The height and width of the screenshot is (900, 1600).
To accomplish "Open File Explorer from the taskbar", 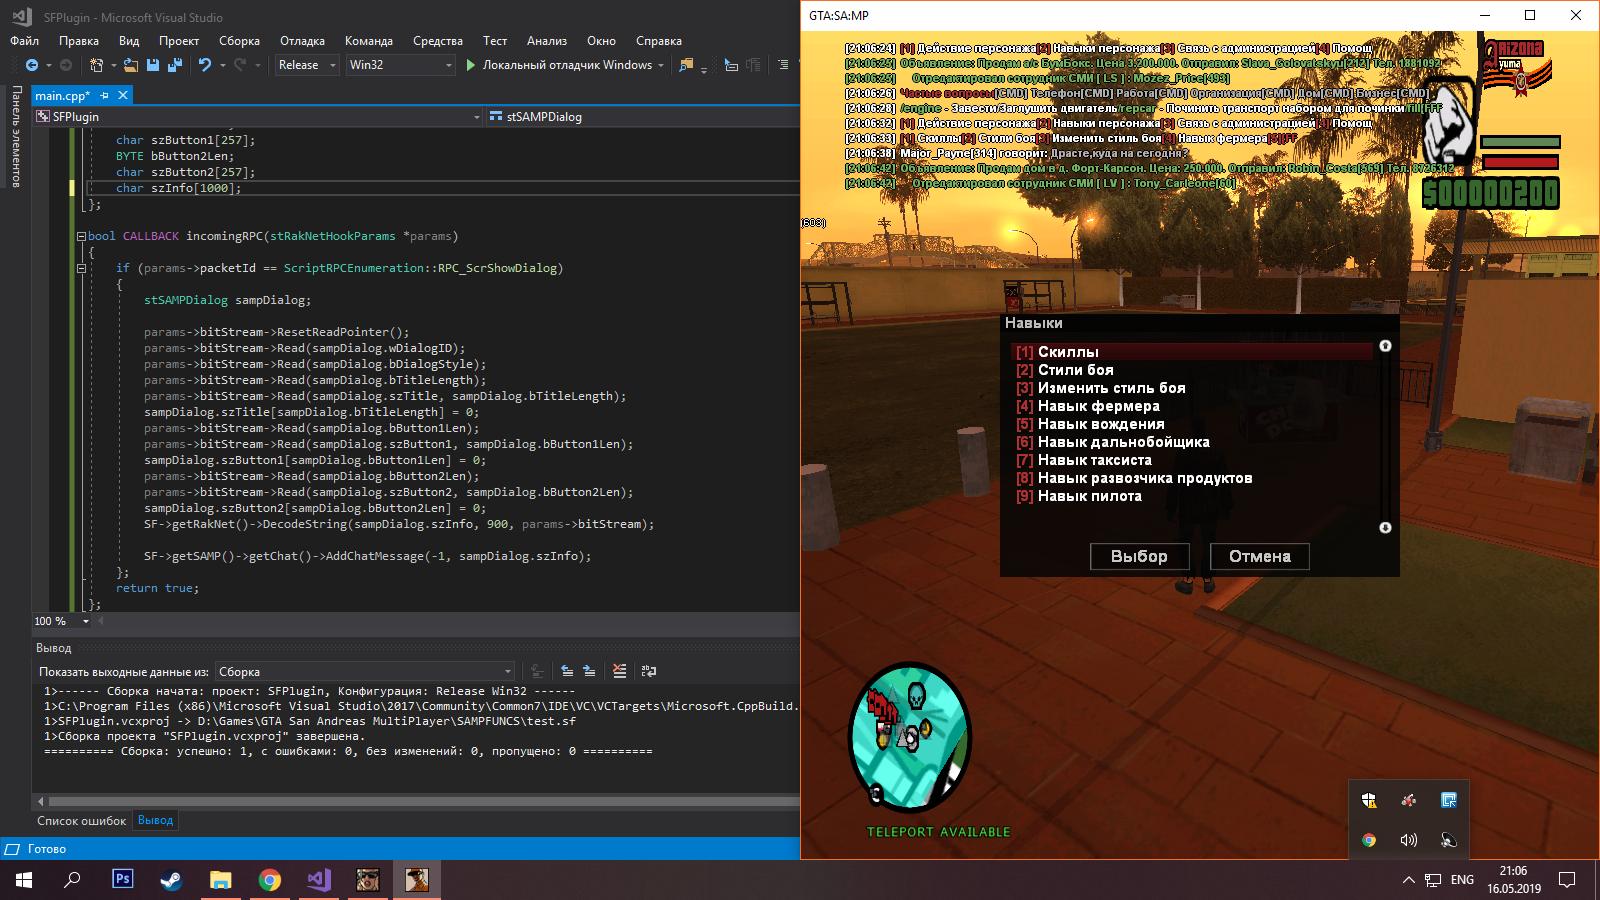I will [220, 880].
